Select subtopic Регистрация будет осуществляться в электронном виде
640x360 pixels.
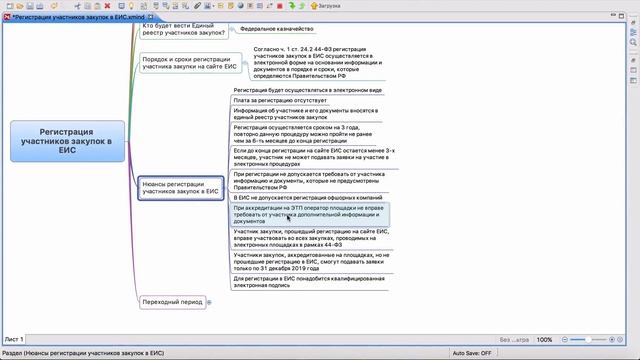[x=308, y=90]
